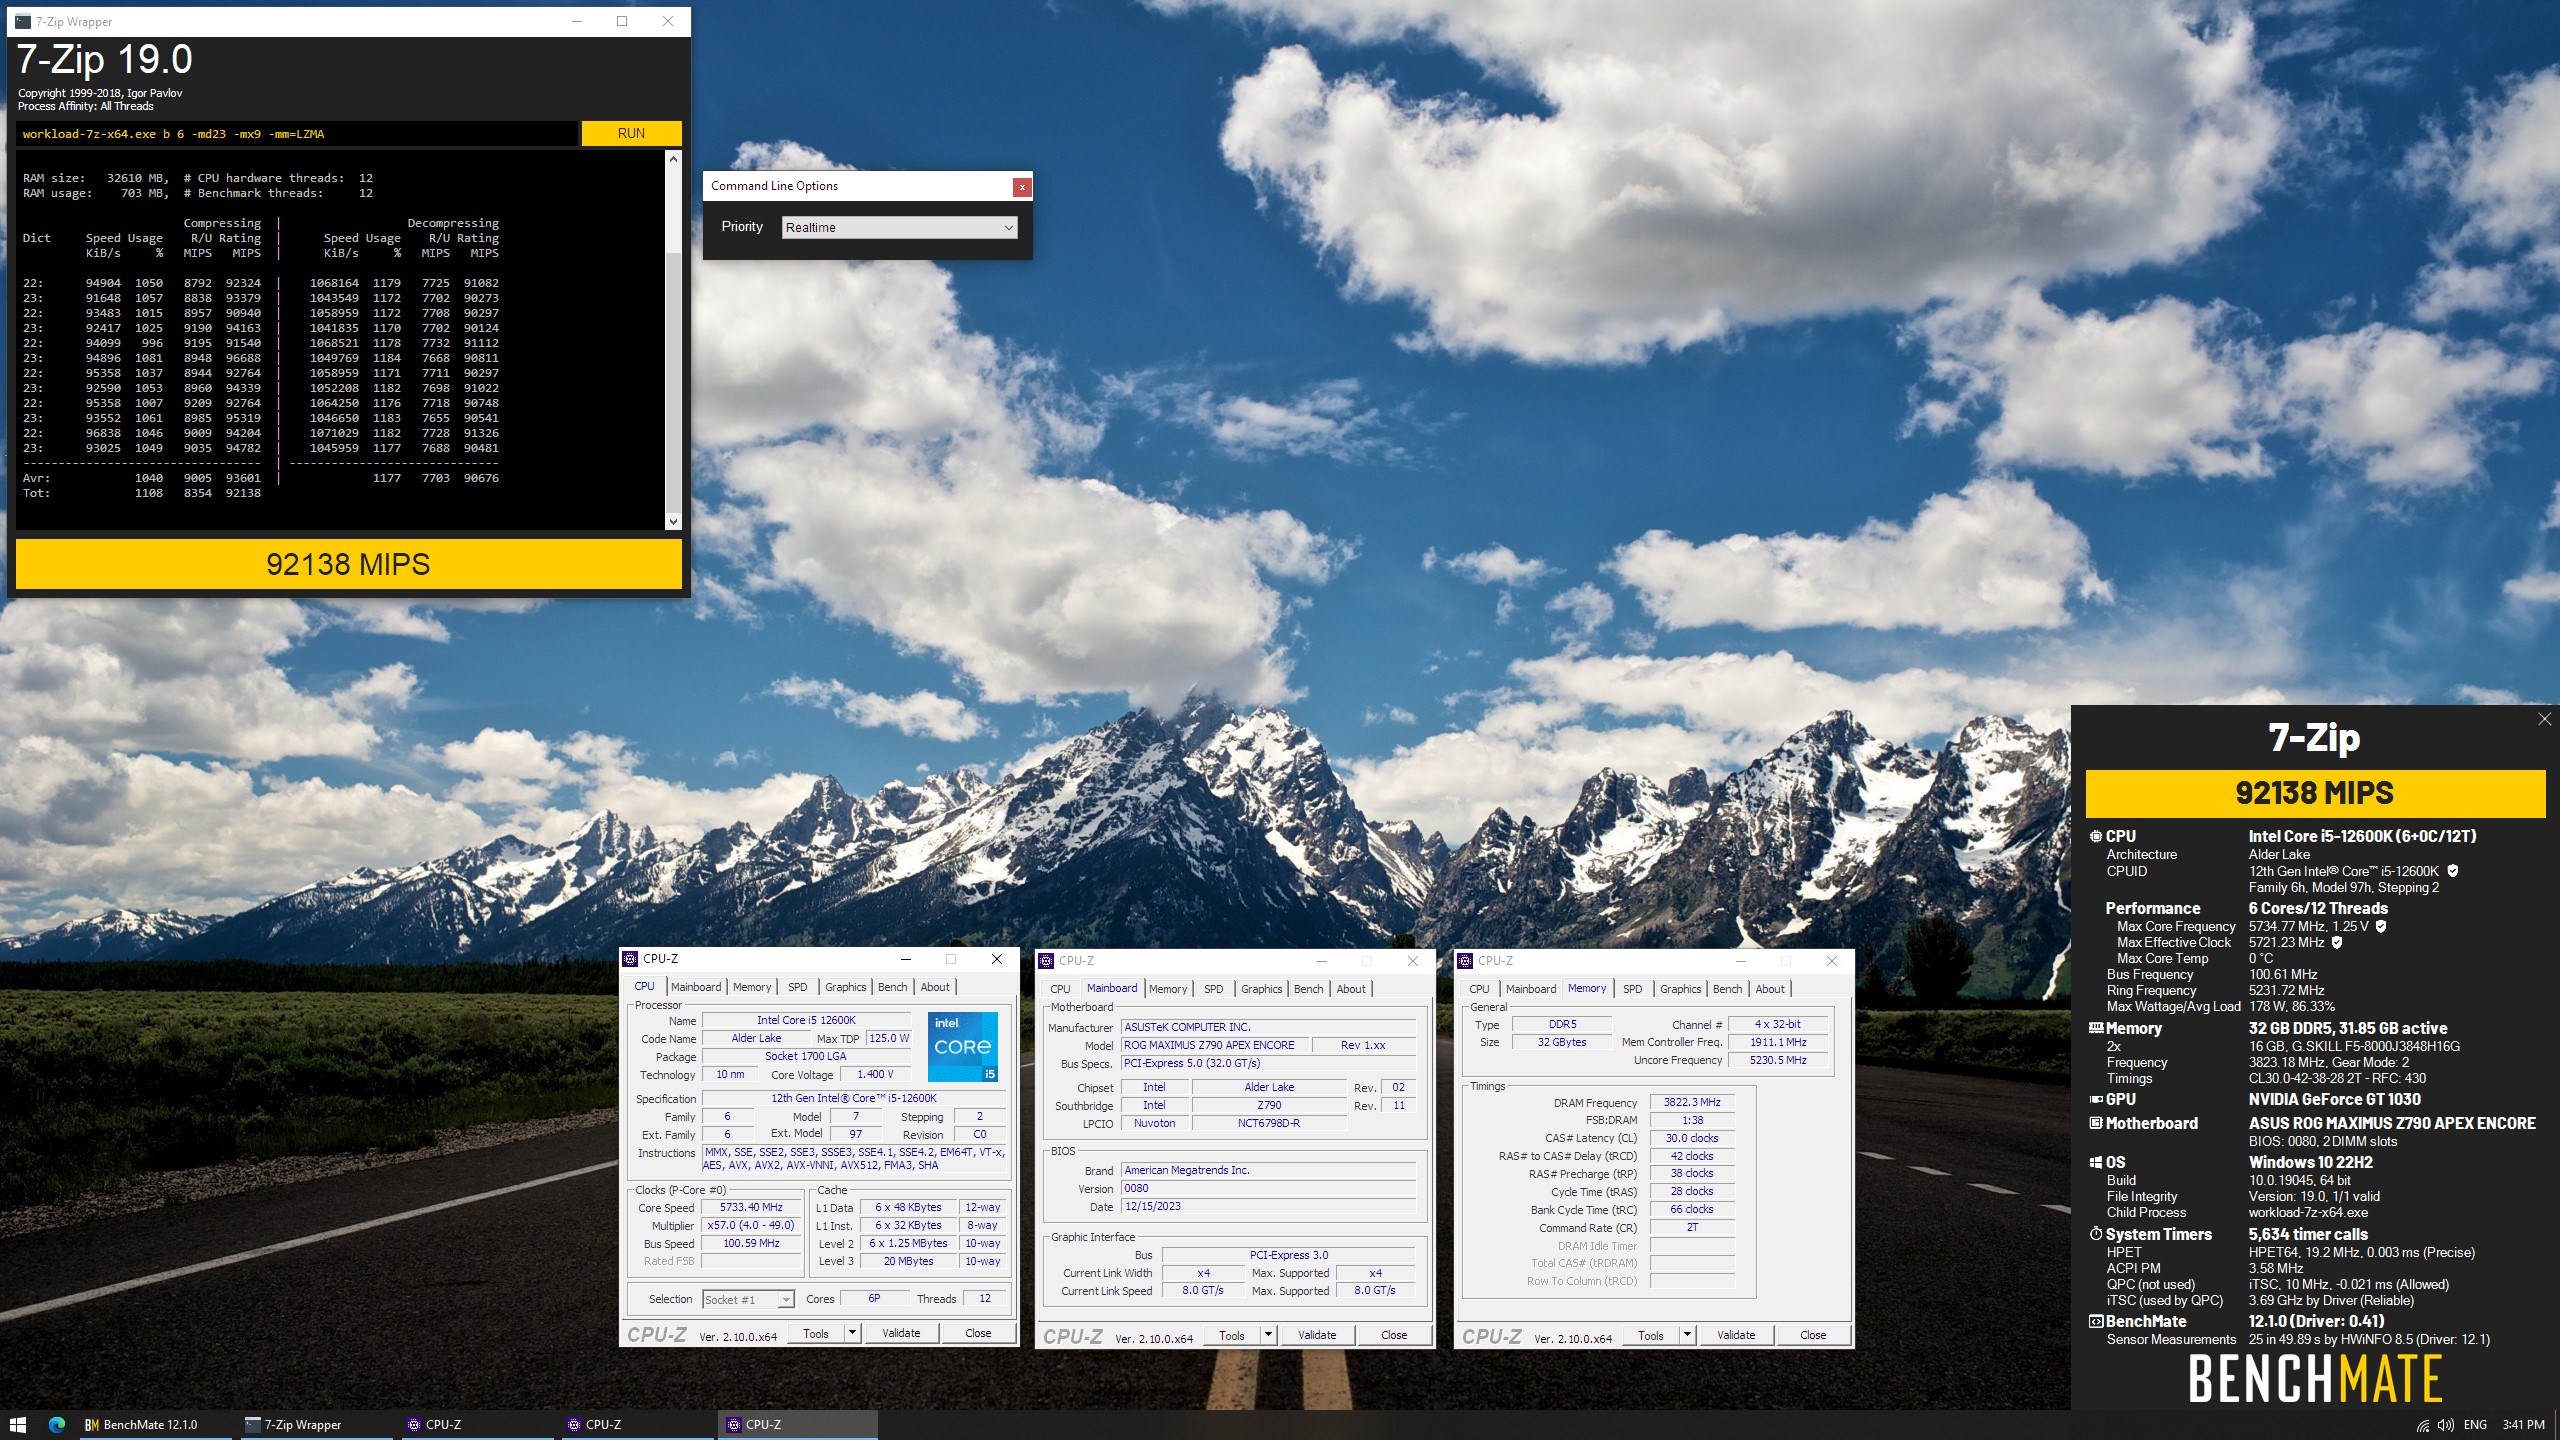Click the CPU chip icon in BenchMate panel

coord(2095,836)
